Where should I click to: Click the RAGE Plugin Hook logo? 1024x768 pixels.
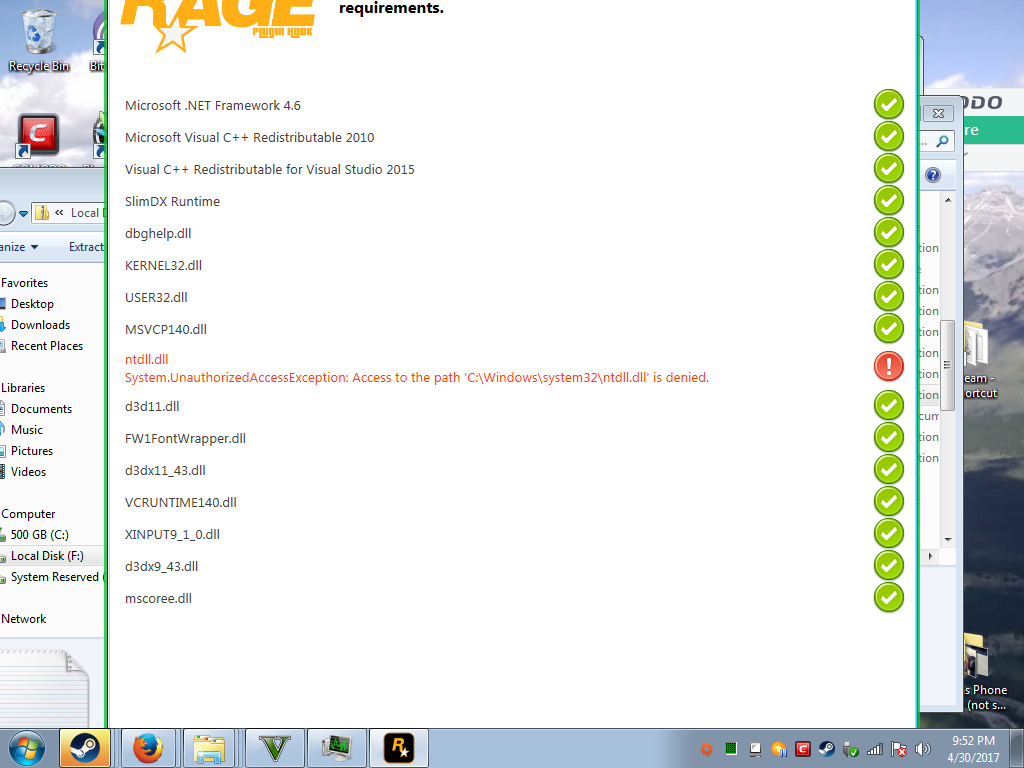click(218, 25)
